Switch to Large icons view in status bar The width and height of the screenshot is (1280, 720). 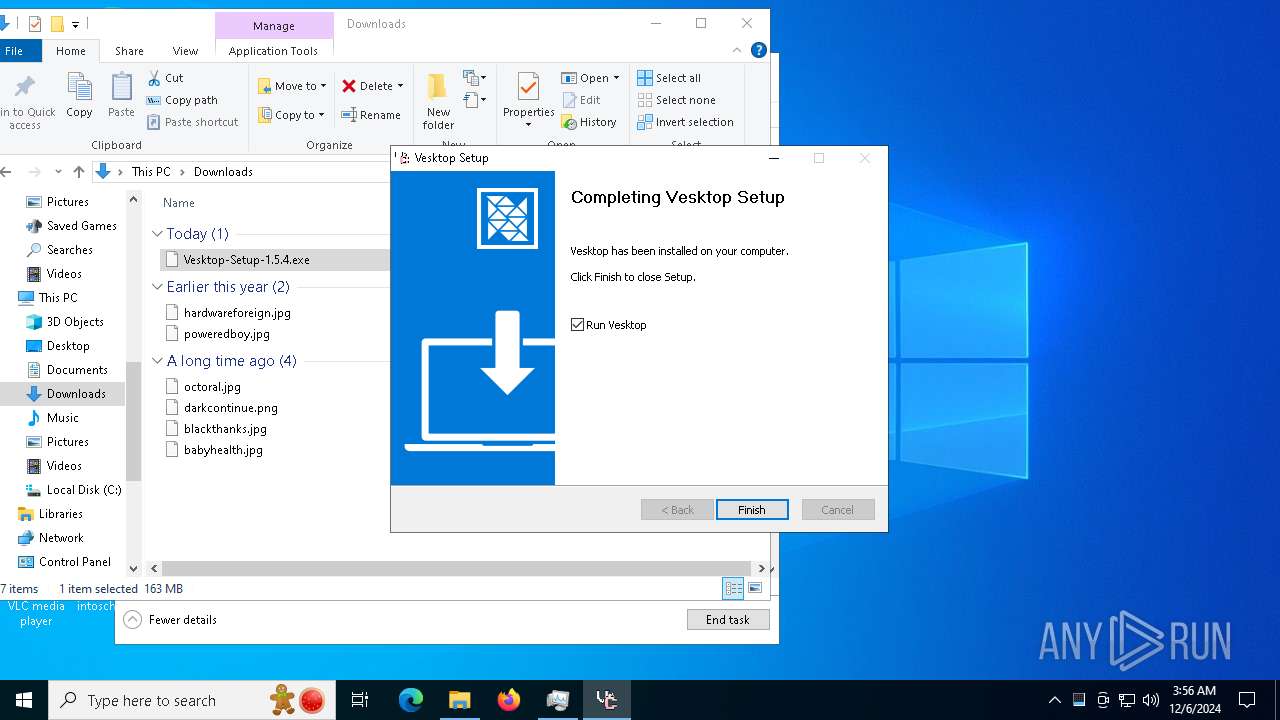(x=755, y=589)
